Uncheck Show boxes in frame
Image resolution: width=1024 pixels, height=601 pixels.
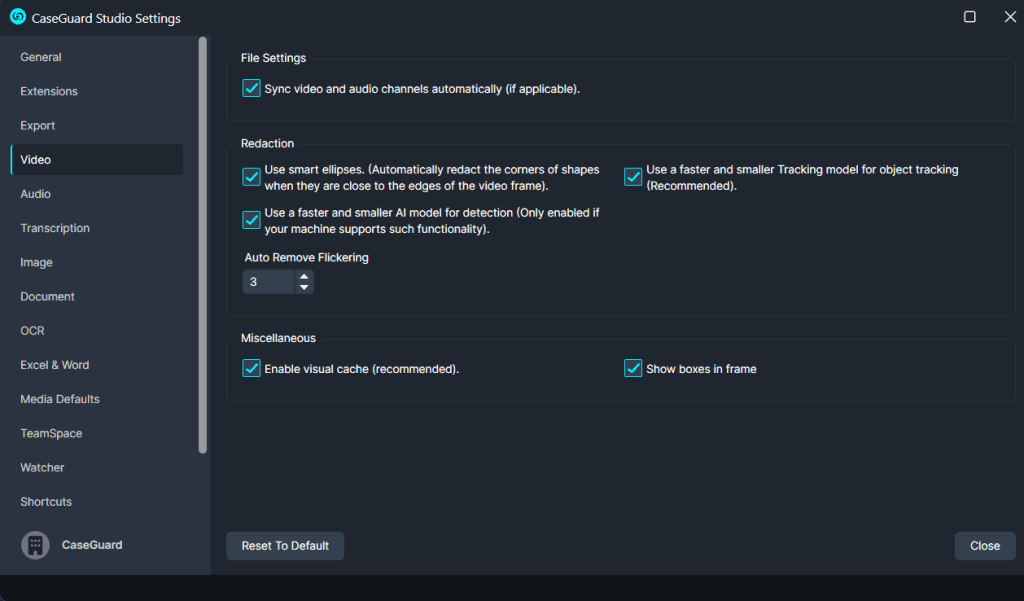pyautogui.click(x=633, y=369)
